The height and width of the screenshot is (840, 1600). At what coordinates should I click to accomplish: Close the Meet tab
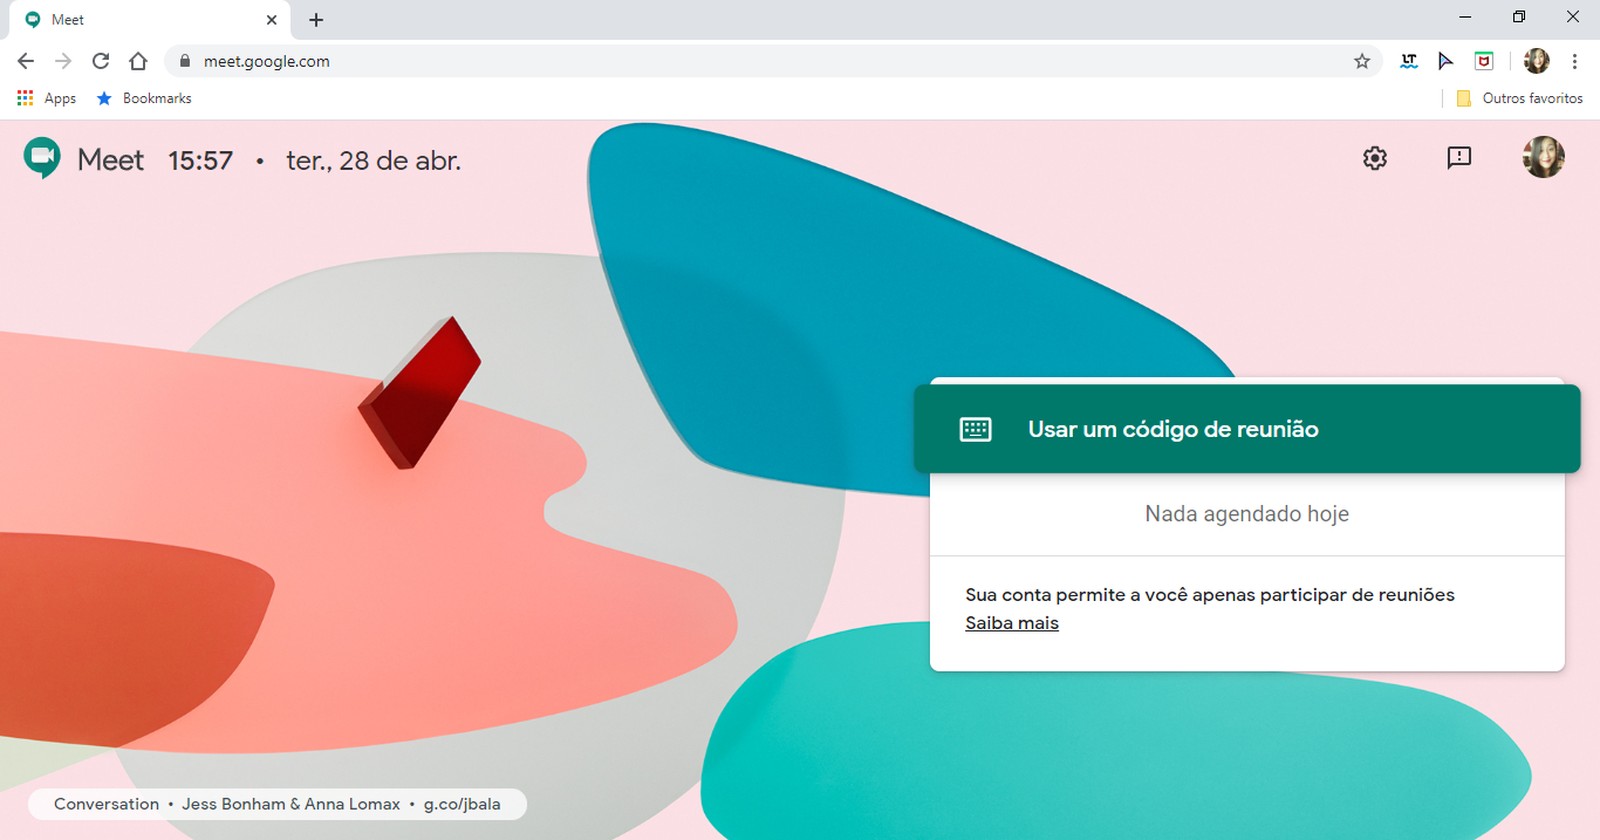tap(271, 20)
